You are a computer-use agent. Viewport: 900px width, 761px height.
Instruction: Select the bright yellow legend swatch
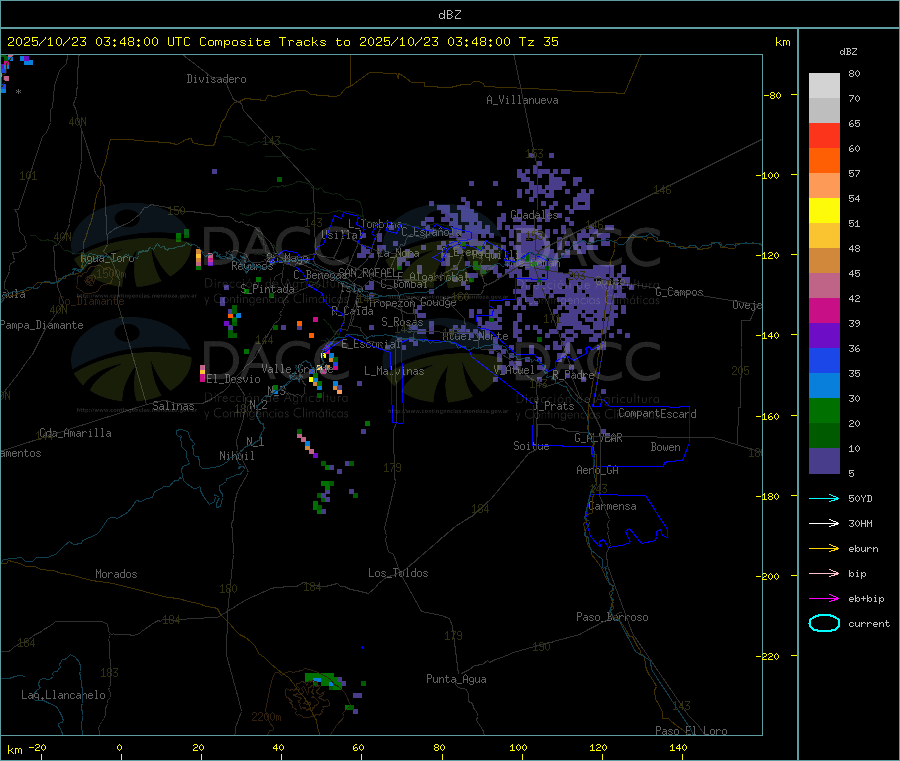(824, 211)
